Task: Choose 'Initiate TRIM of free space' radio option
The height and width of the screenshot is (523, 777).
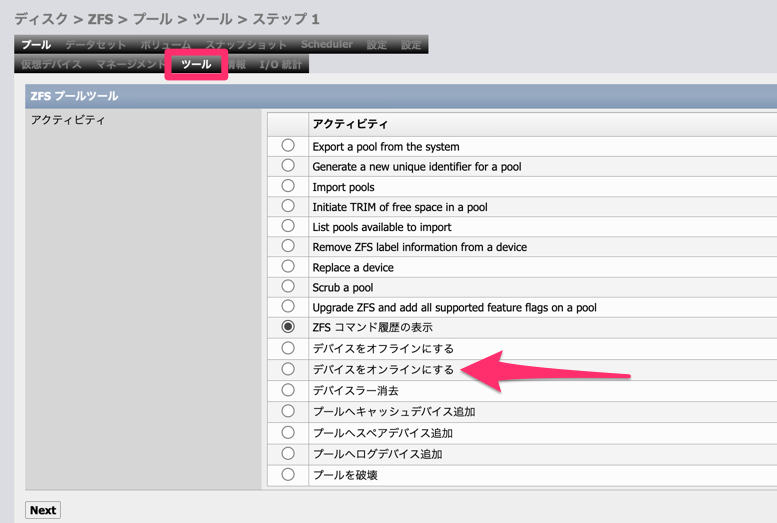Action: coord(288,206)
